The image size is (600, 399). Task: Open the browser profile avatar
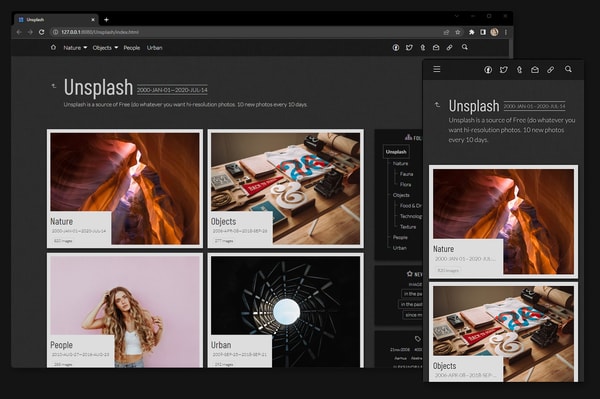point(494,32)
